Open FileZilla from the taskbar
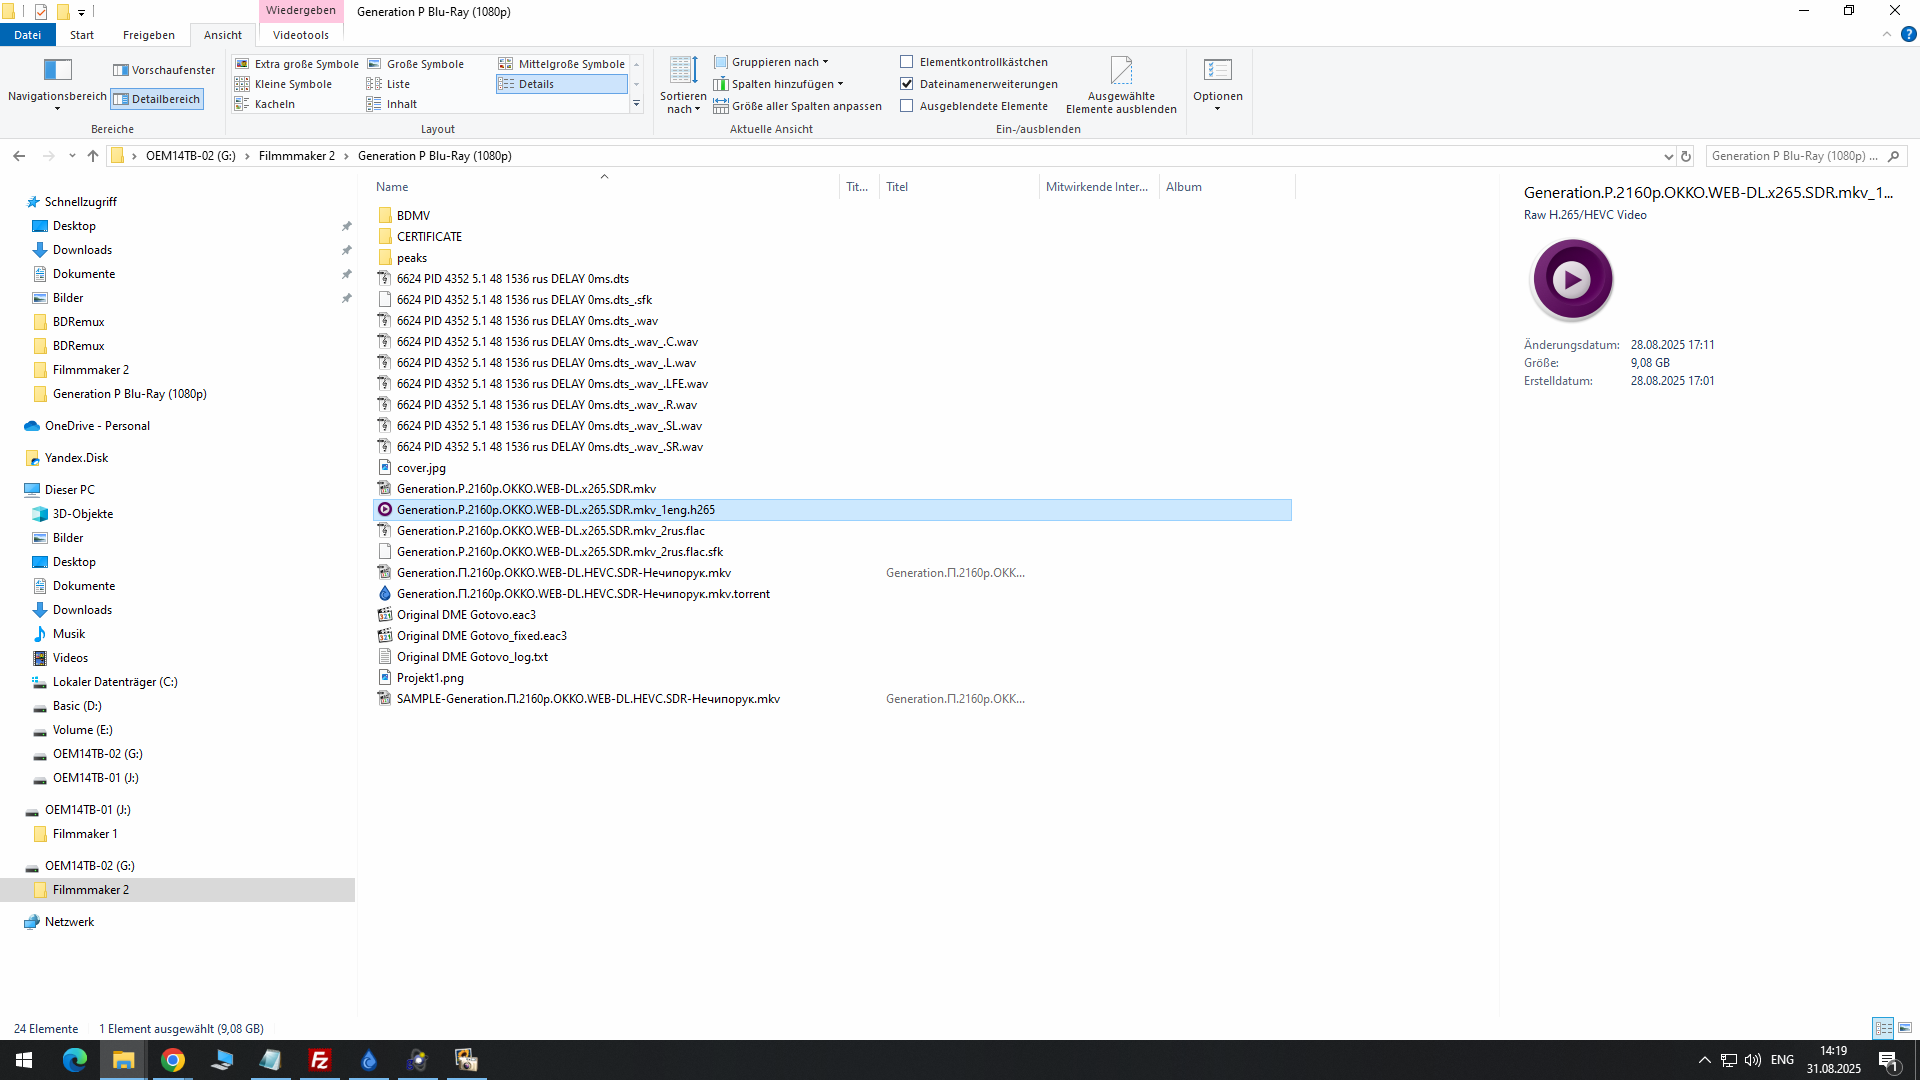1920x1080 pixels. tap(320, 1060)
